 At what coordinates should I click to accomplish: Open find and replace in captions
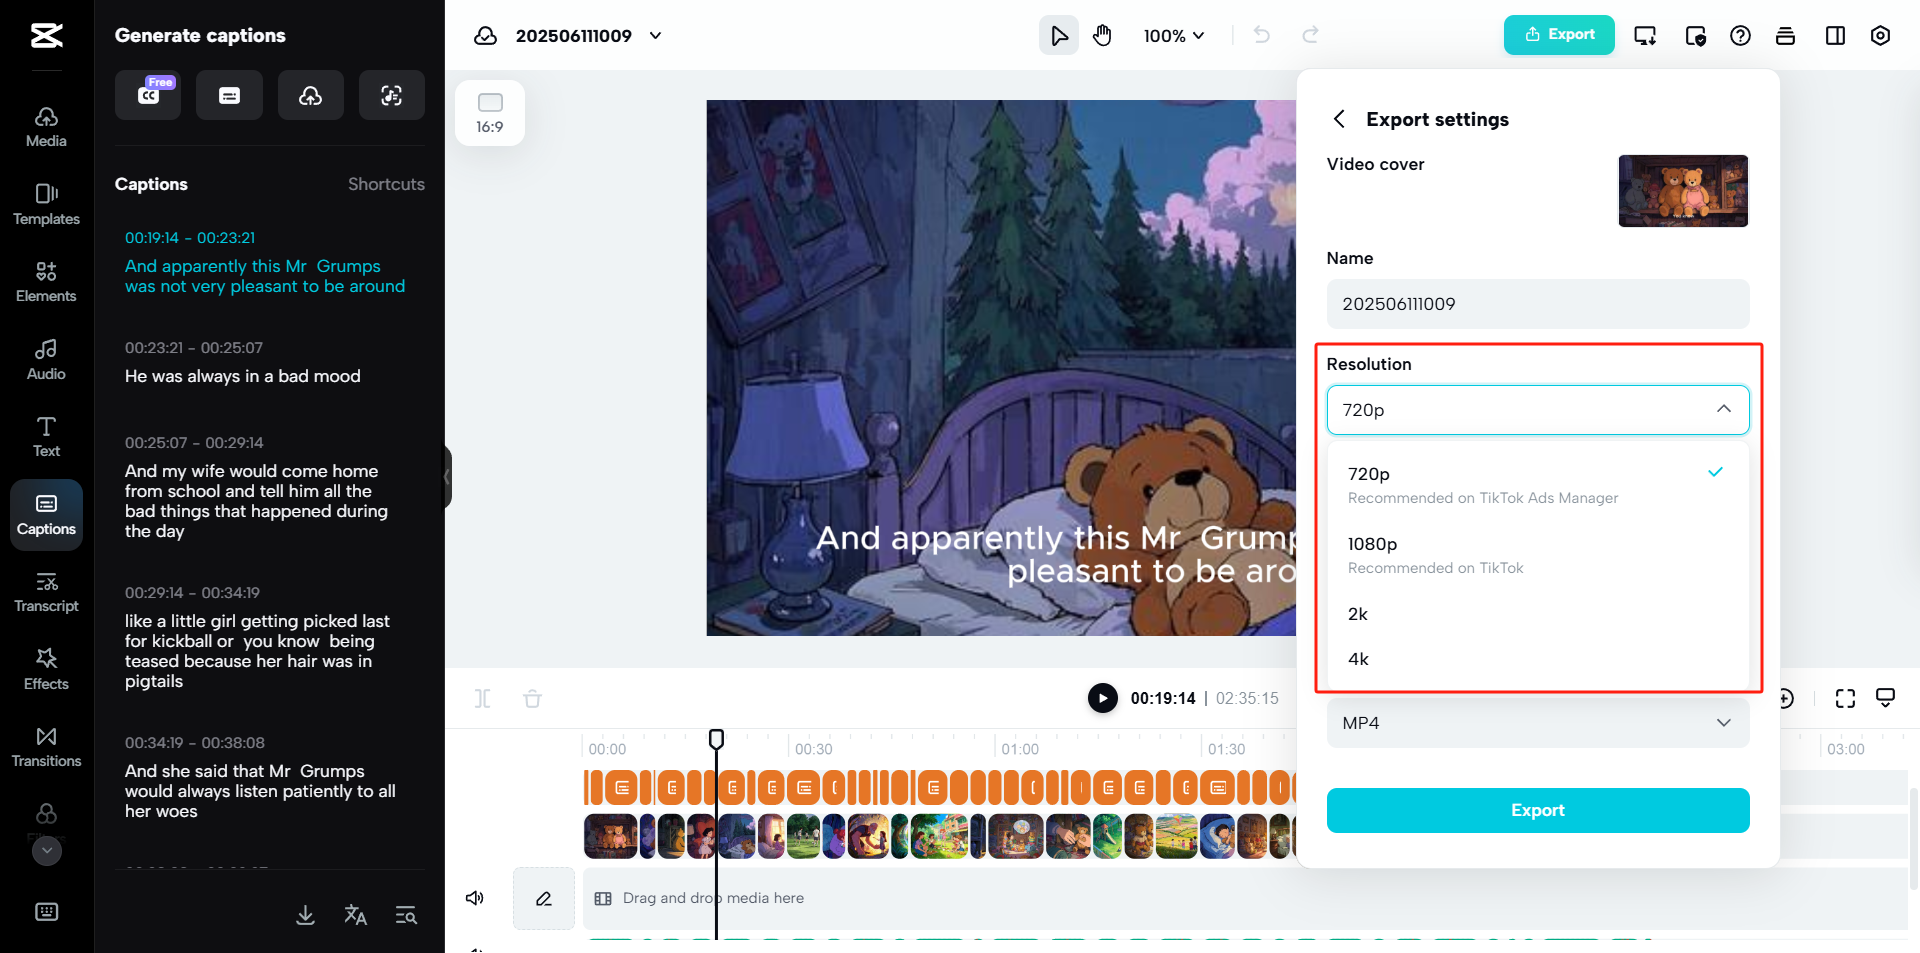(406, 915)
